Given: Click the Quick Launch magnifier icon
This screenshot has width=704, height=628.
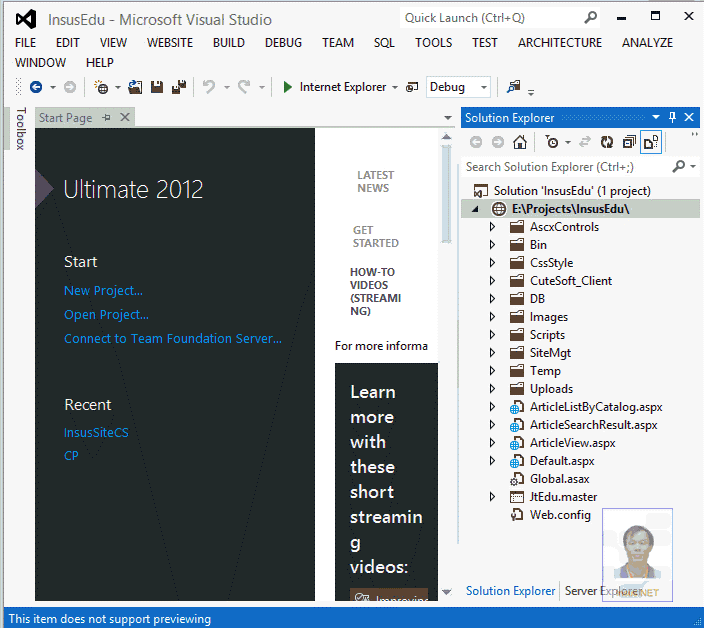Looking at the screenshot, I should click(x=591, y=18).
